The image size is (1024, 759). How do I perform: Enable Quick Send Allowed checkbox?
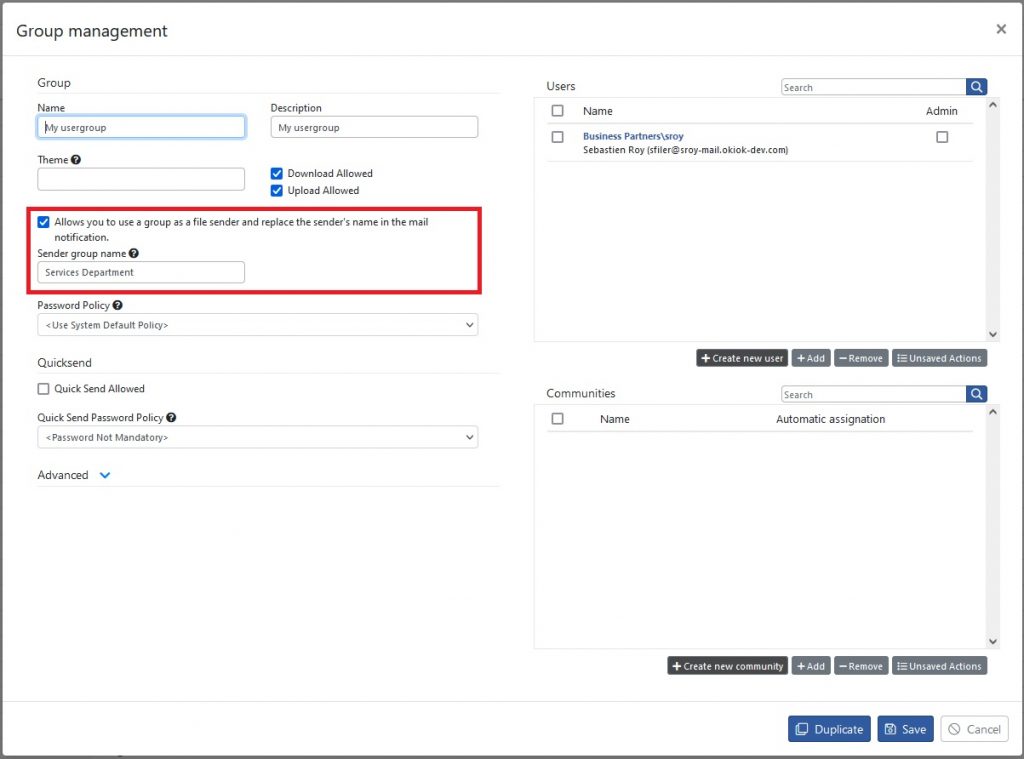click(x=44, y=389)
